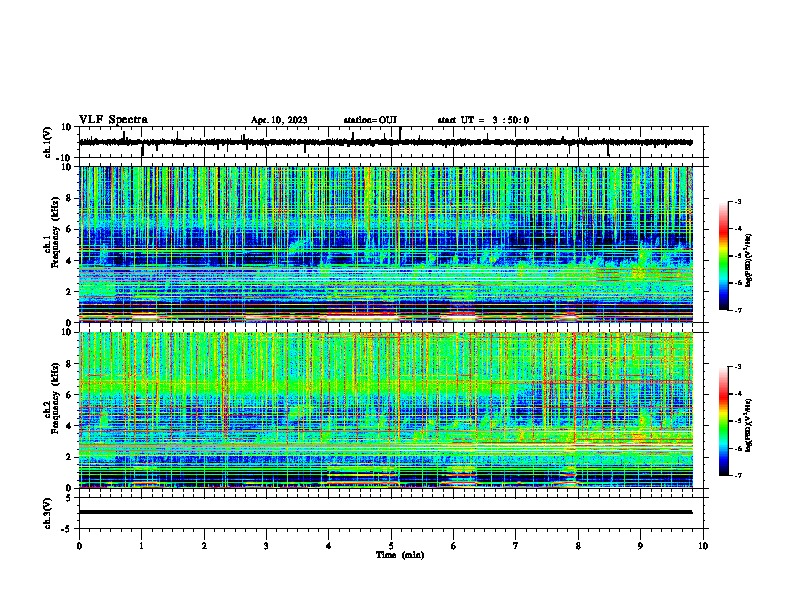Click the "6" tick on ch.1 frequency axis
This screenshot has width=792, height=612.
69,229
